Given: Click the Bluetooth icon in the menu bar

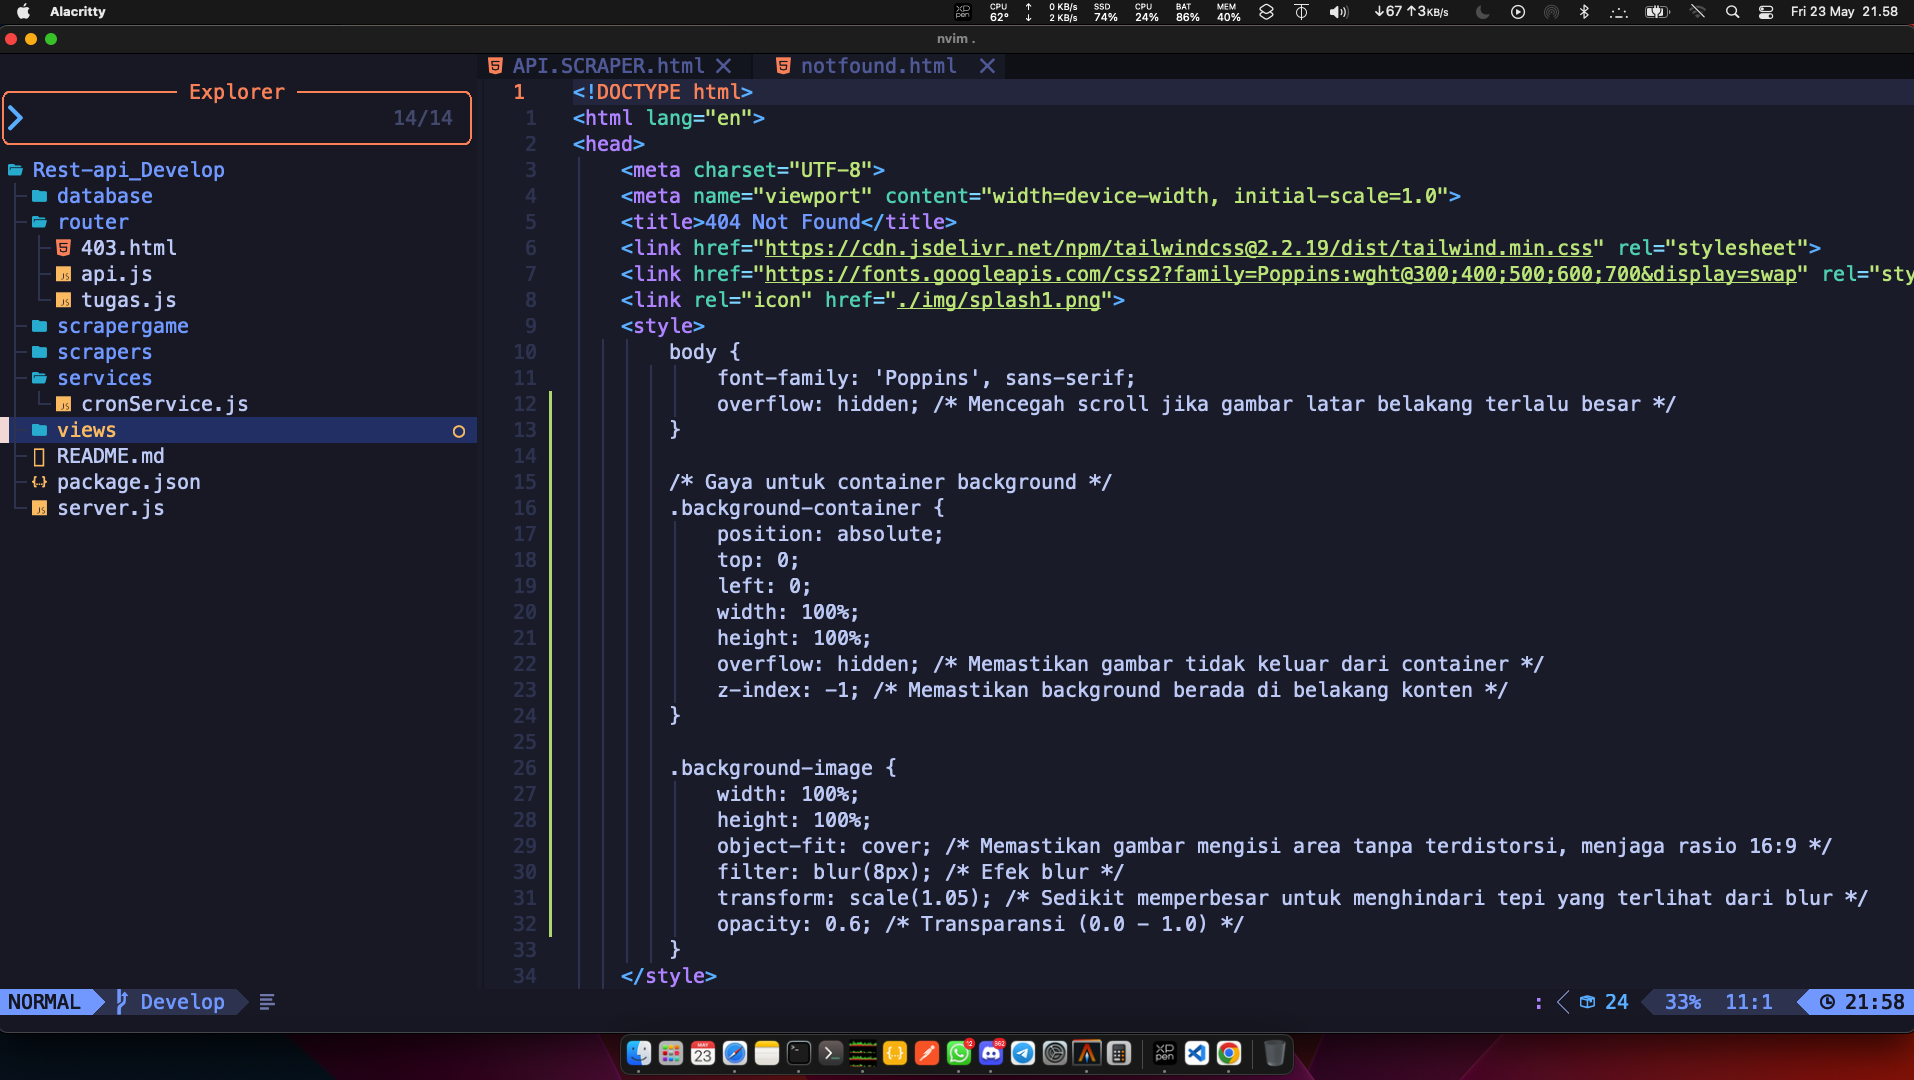Looking at the screenshot, I should pos(1584,12).
